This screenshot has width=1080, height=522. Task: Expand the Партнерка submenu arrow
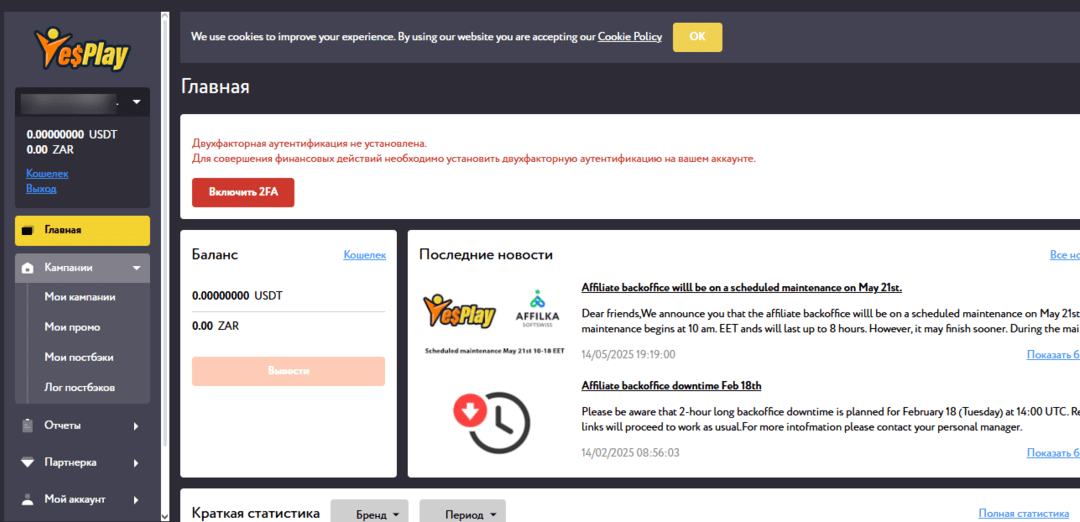point(136,463)
